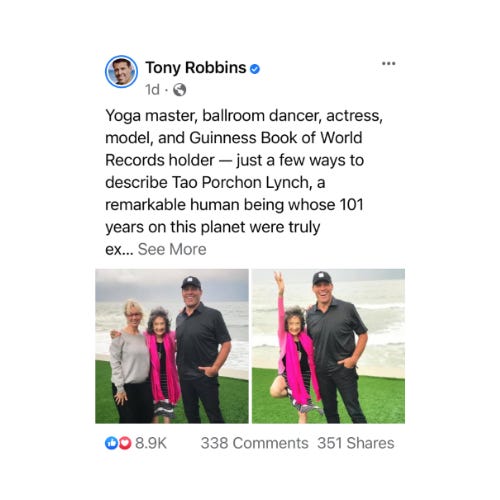
Task: Open the three-dot post options menu
Action: click(389, 63)
